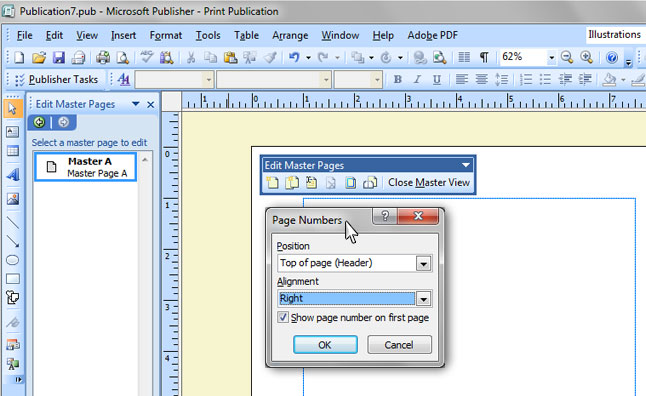This screenshot has height=396, width=646.
Task: Select the Text Box tool in Objects toolbar
Action: [x=13, y=132]
